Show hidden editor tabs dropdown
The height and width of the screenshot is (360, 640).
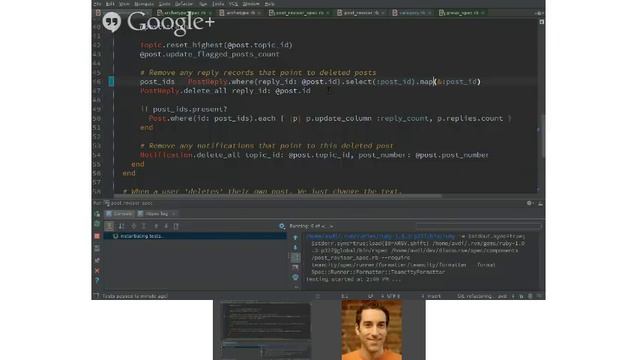pyautogui.click(x=539, y=13)
